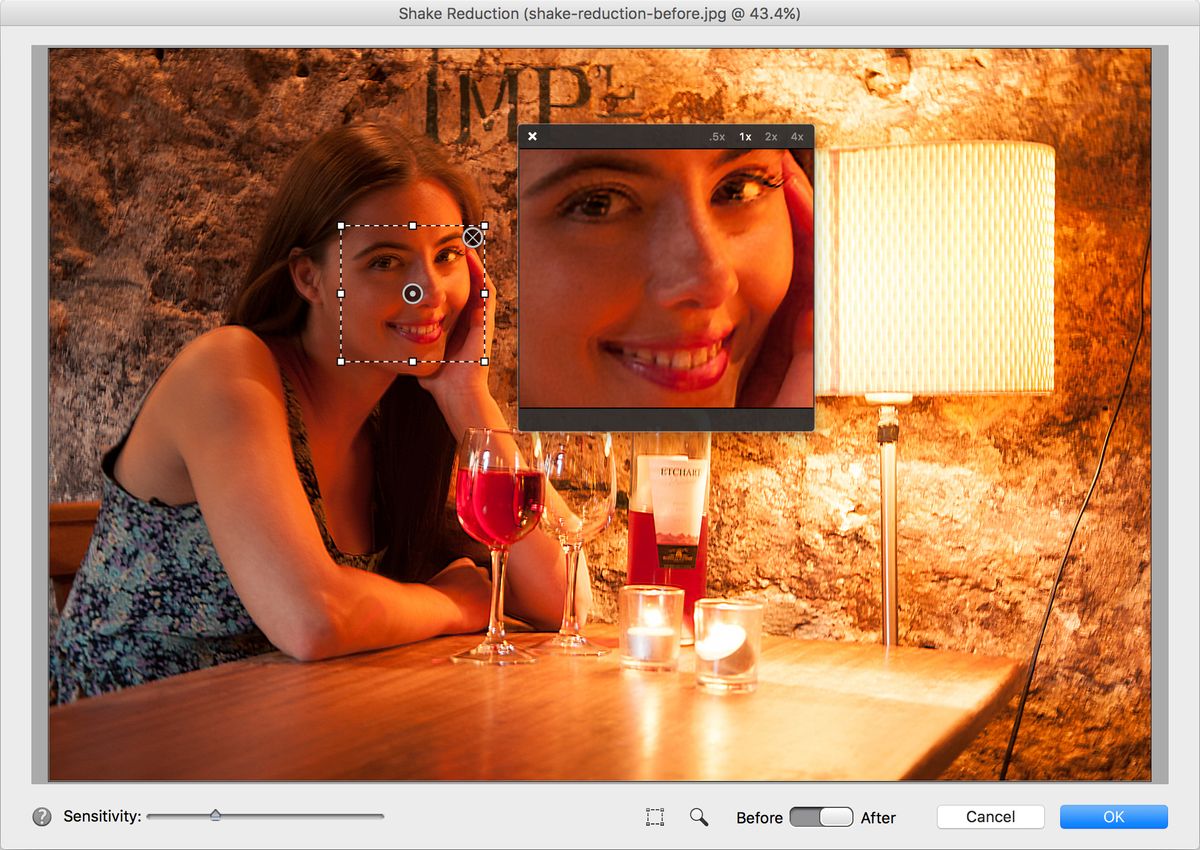Click the bottom-right handle of the blur region
1200x850 pixels.
tap(484, 361)
